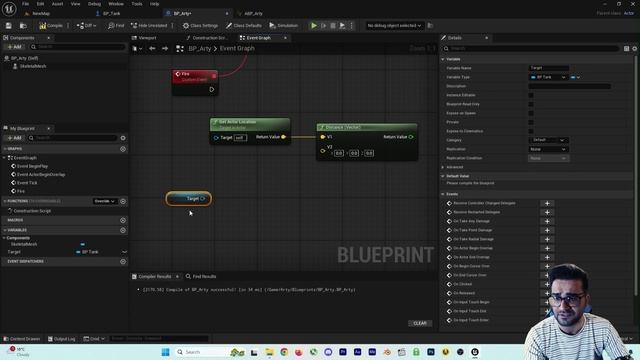Image resolution: width=640 pixels, height=360 pixels.
Task: Click the Fire custom event node
Action: coord(195,82)
